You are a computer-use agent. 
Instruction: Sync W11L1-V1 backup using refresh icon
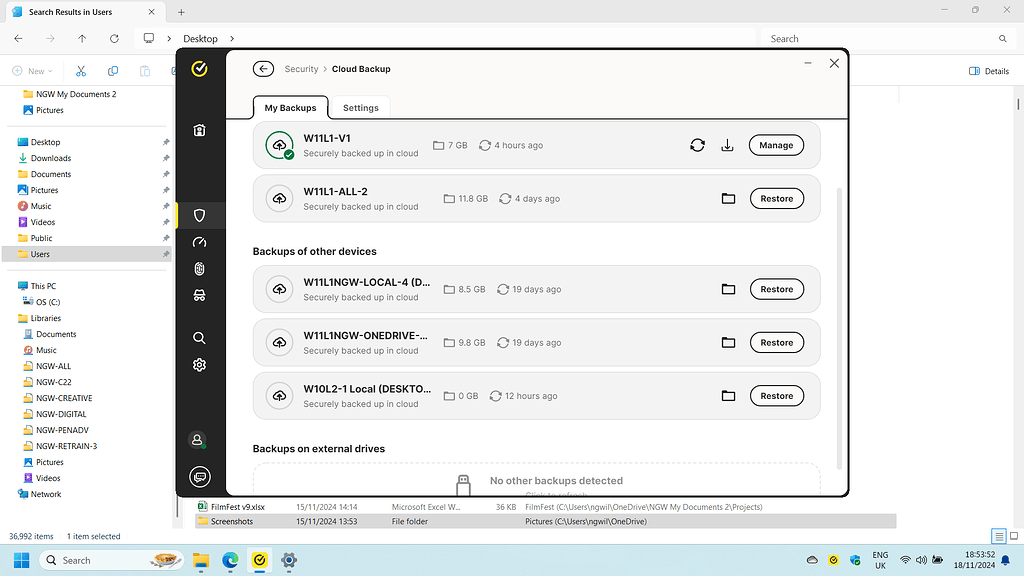pos(697,145)
